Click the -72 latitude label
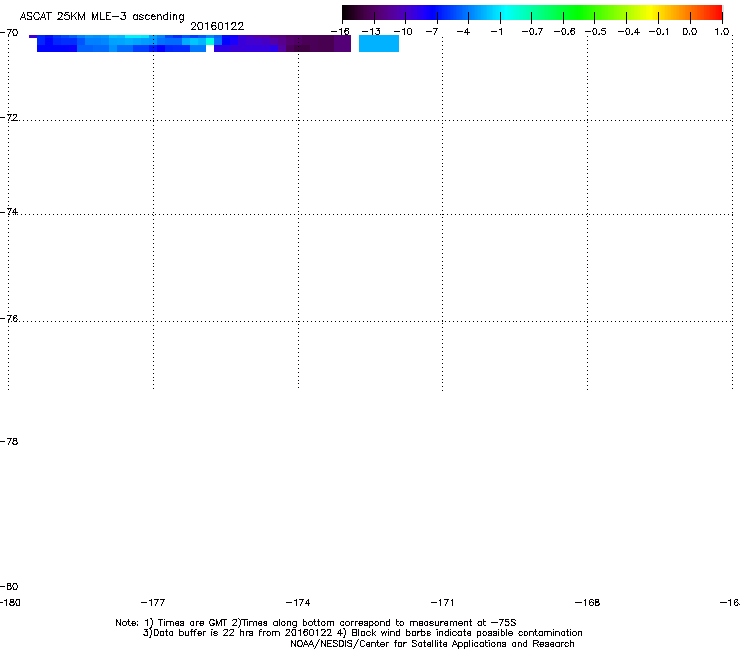This screenshot has height=650, width=740. [9, 117]
